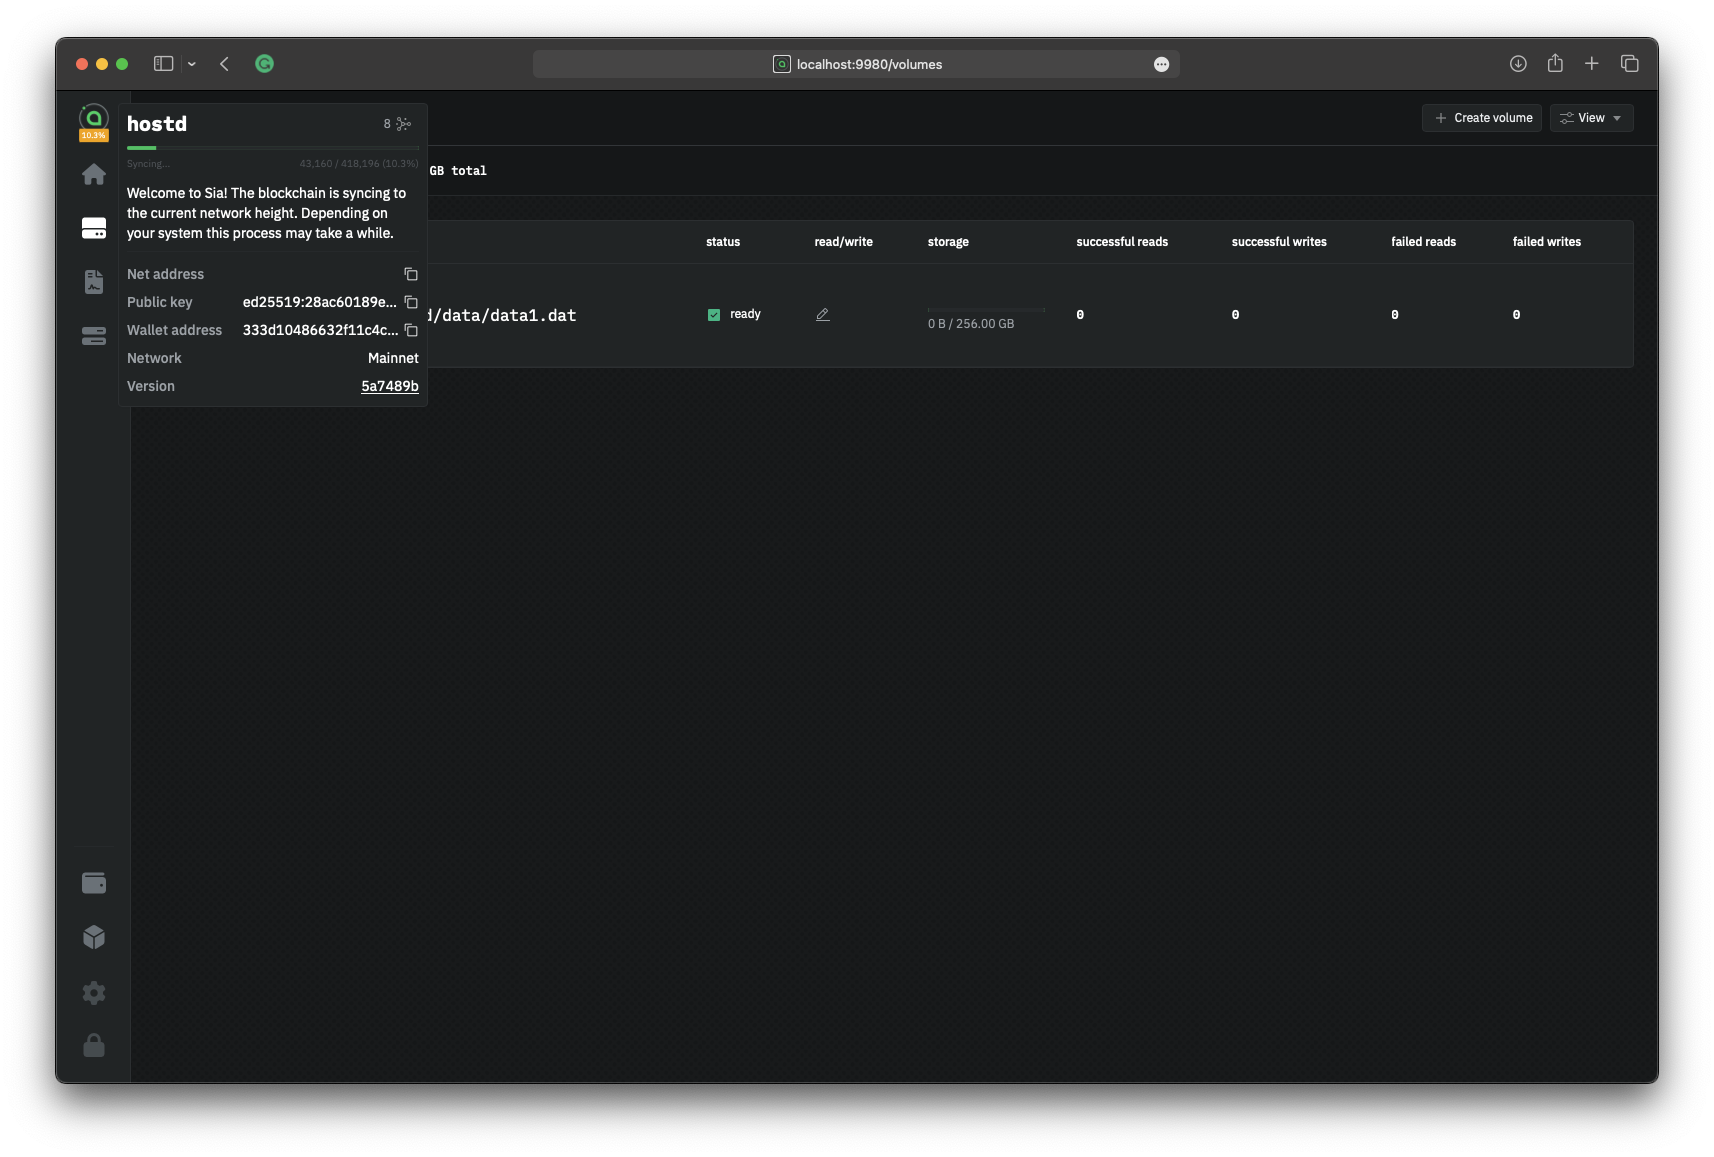
Task: Click the Safari Share icon
Action: point(1555,64)
